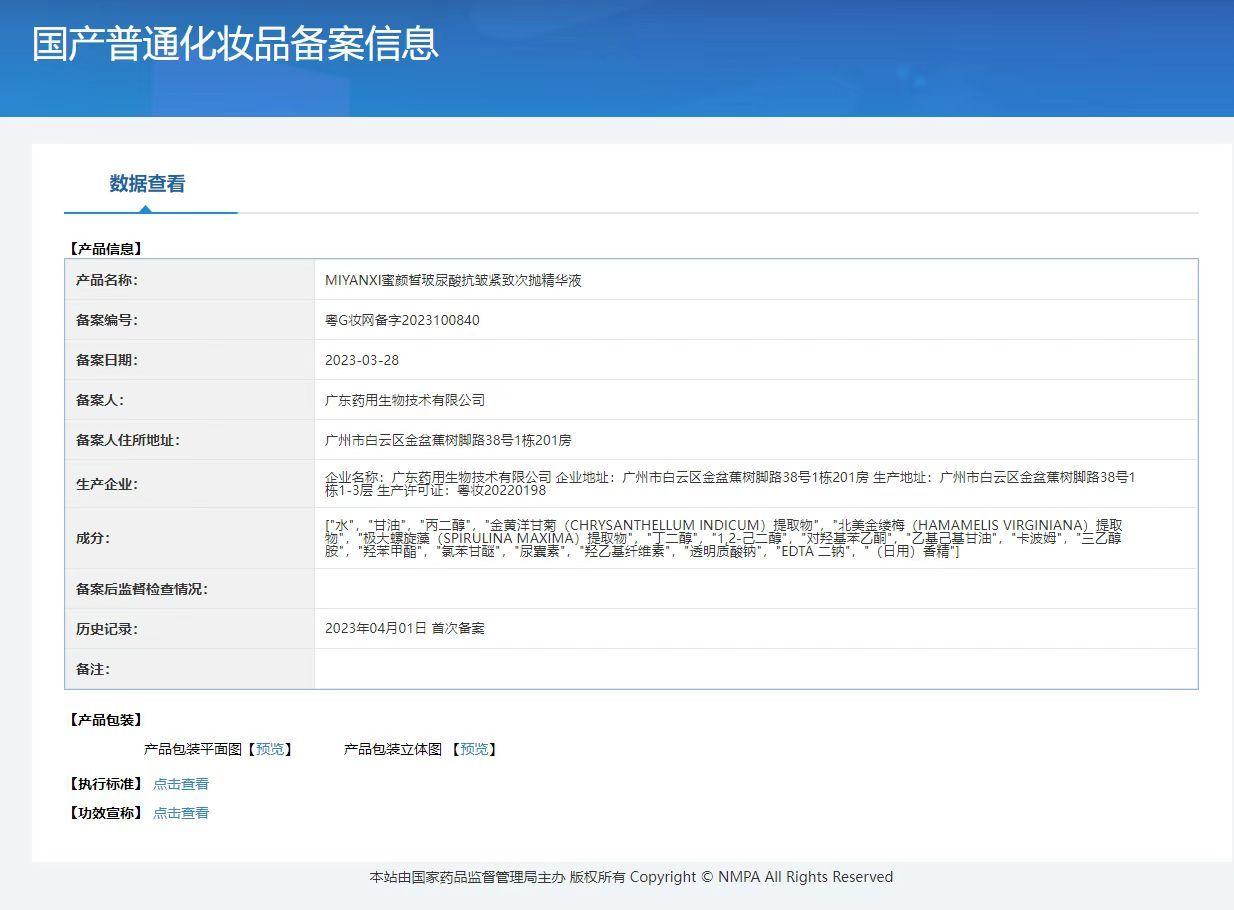1234x910 pixels.
Task: Click the product name MIYANXI蜜颜皙 value
Action: point(453,280)
